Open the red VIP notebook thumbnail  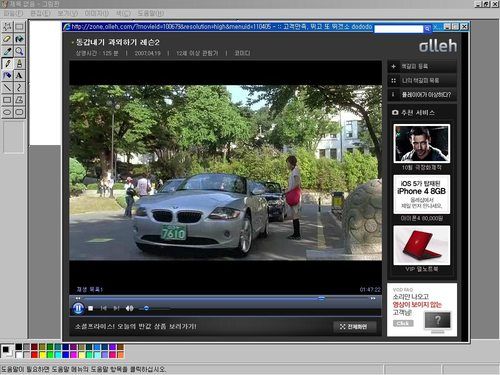coord(422,245)
